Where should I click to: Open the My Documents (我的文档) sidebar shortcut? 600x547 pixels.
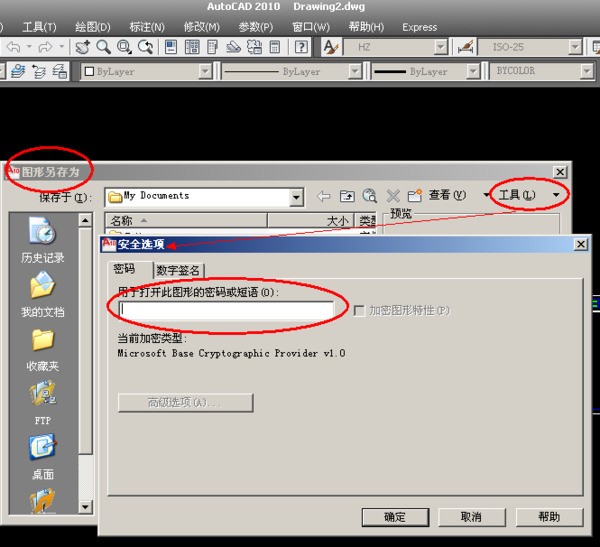(x=42, y=288)
